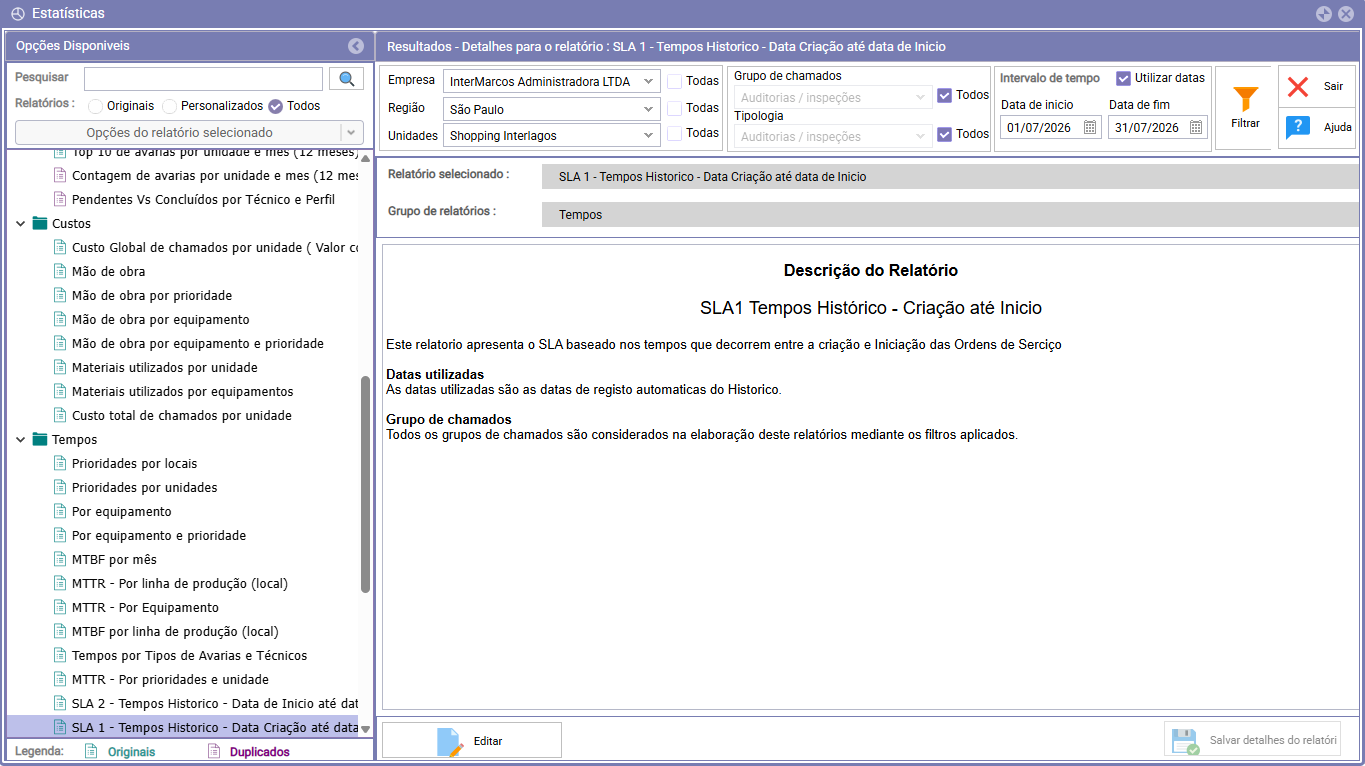The image size is (1365, 766).
Task: Click the Data de fim date field
Action: (x=1158, y=127)
